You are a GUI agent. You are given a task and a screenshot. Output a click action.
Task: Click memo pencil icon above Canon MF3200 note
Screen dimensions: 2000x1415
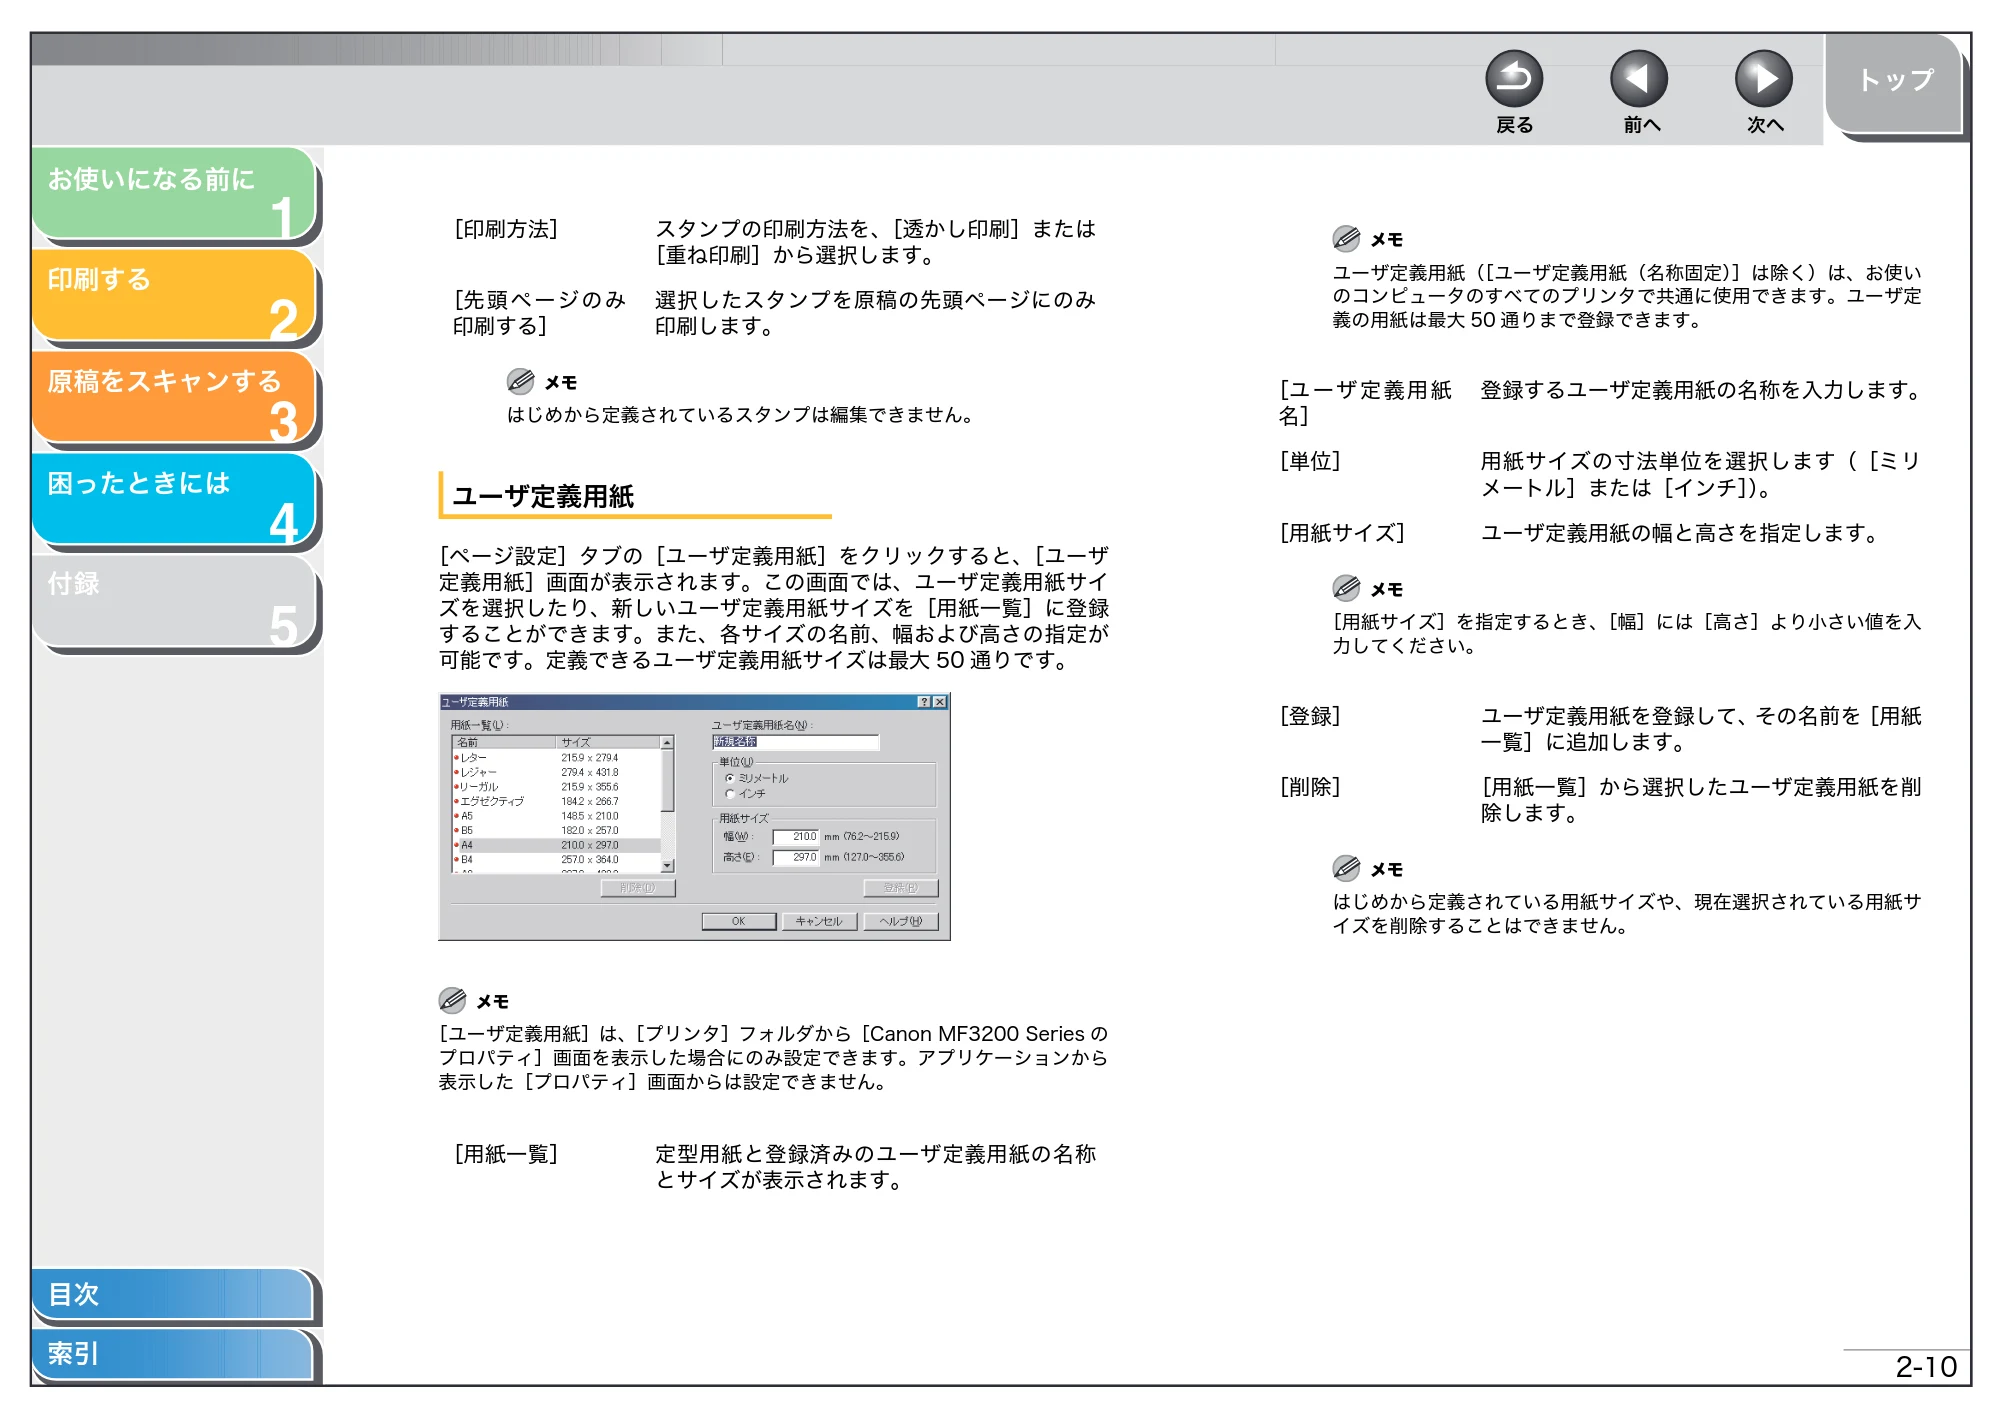click(452, 1000)
